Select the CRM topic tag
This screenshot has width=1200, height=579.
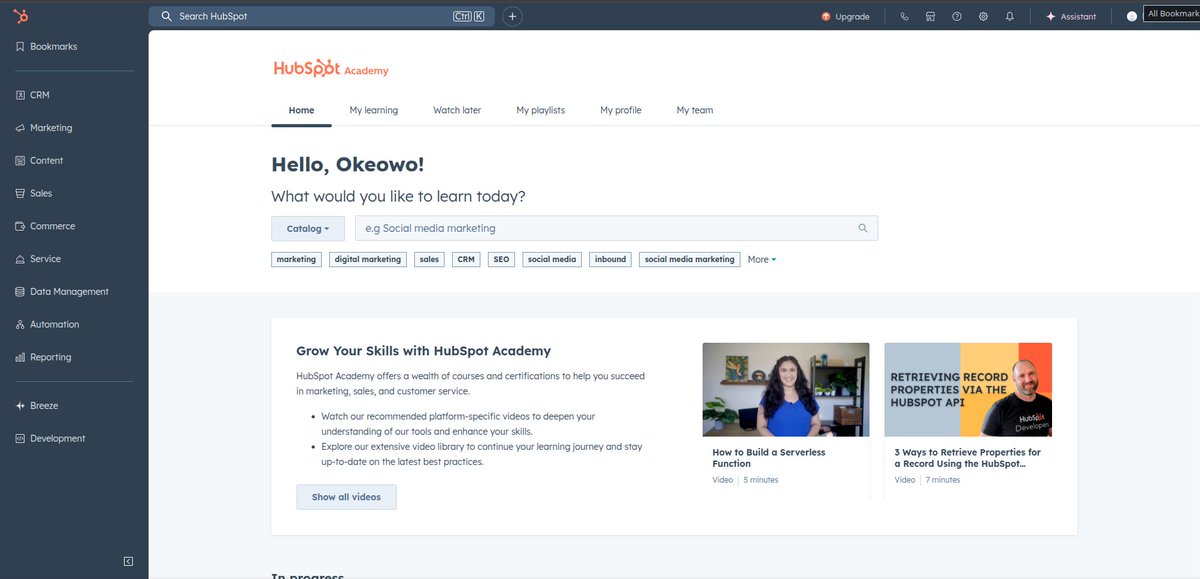click(x=466, y=259)
